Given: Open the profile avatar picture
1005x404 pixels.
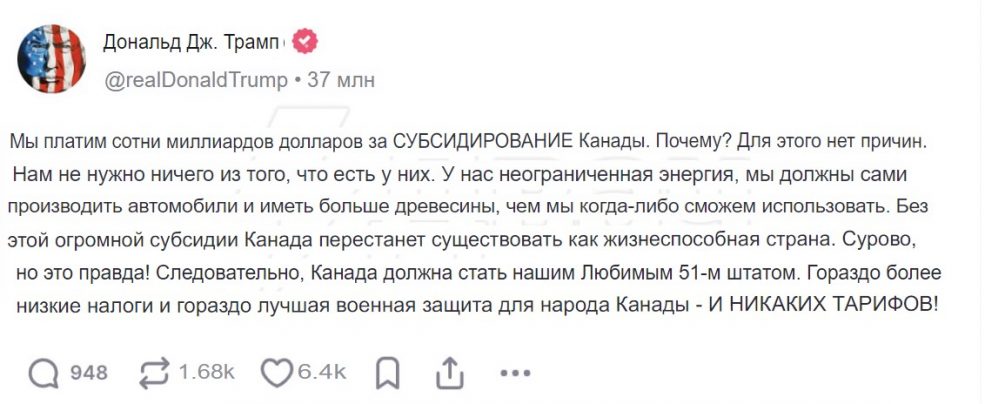Looking at the screenshot, I should pyautogui.click(x=51, y=60).
